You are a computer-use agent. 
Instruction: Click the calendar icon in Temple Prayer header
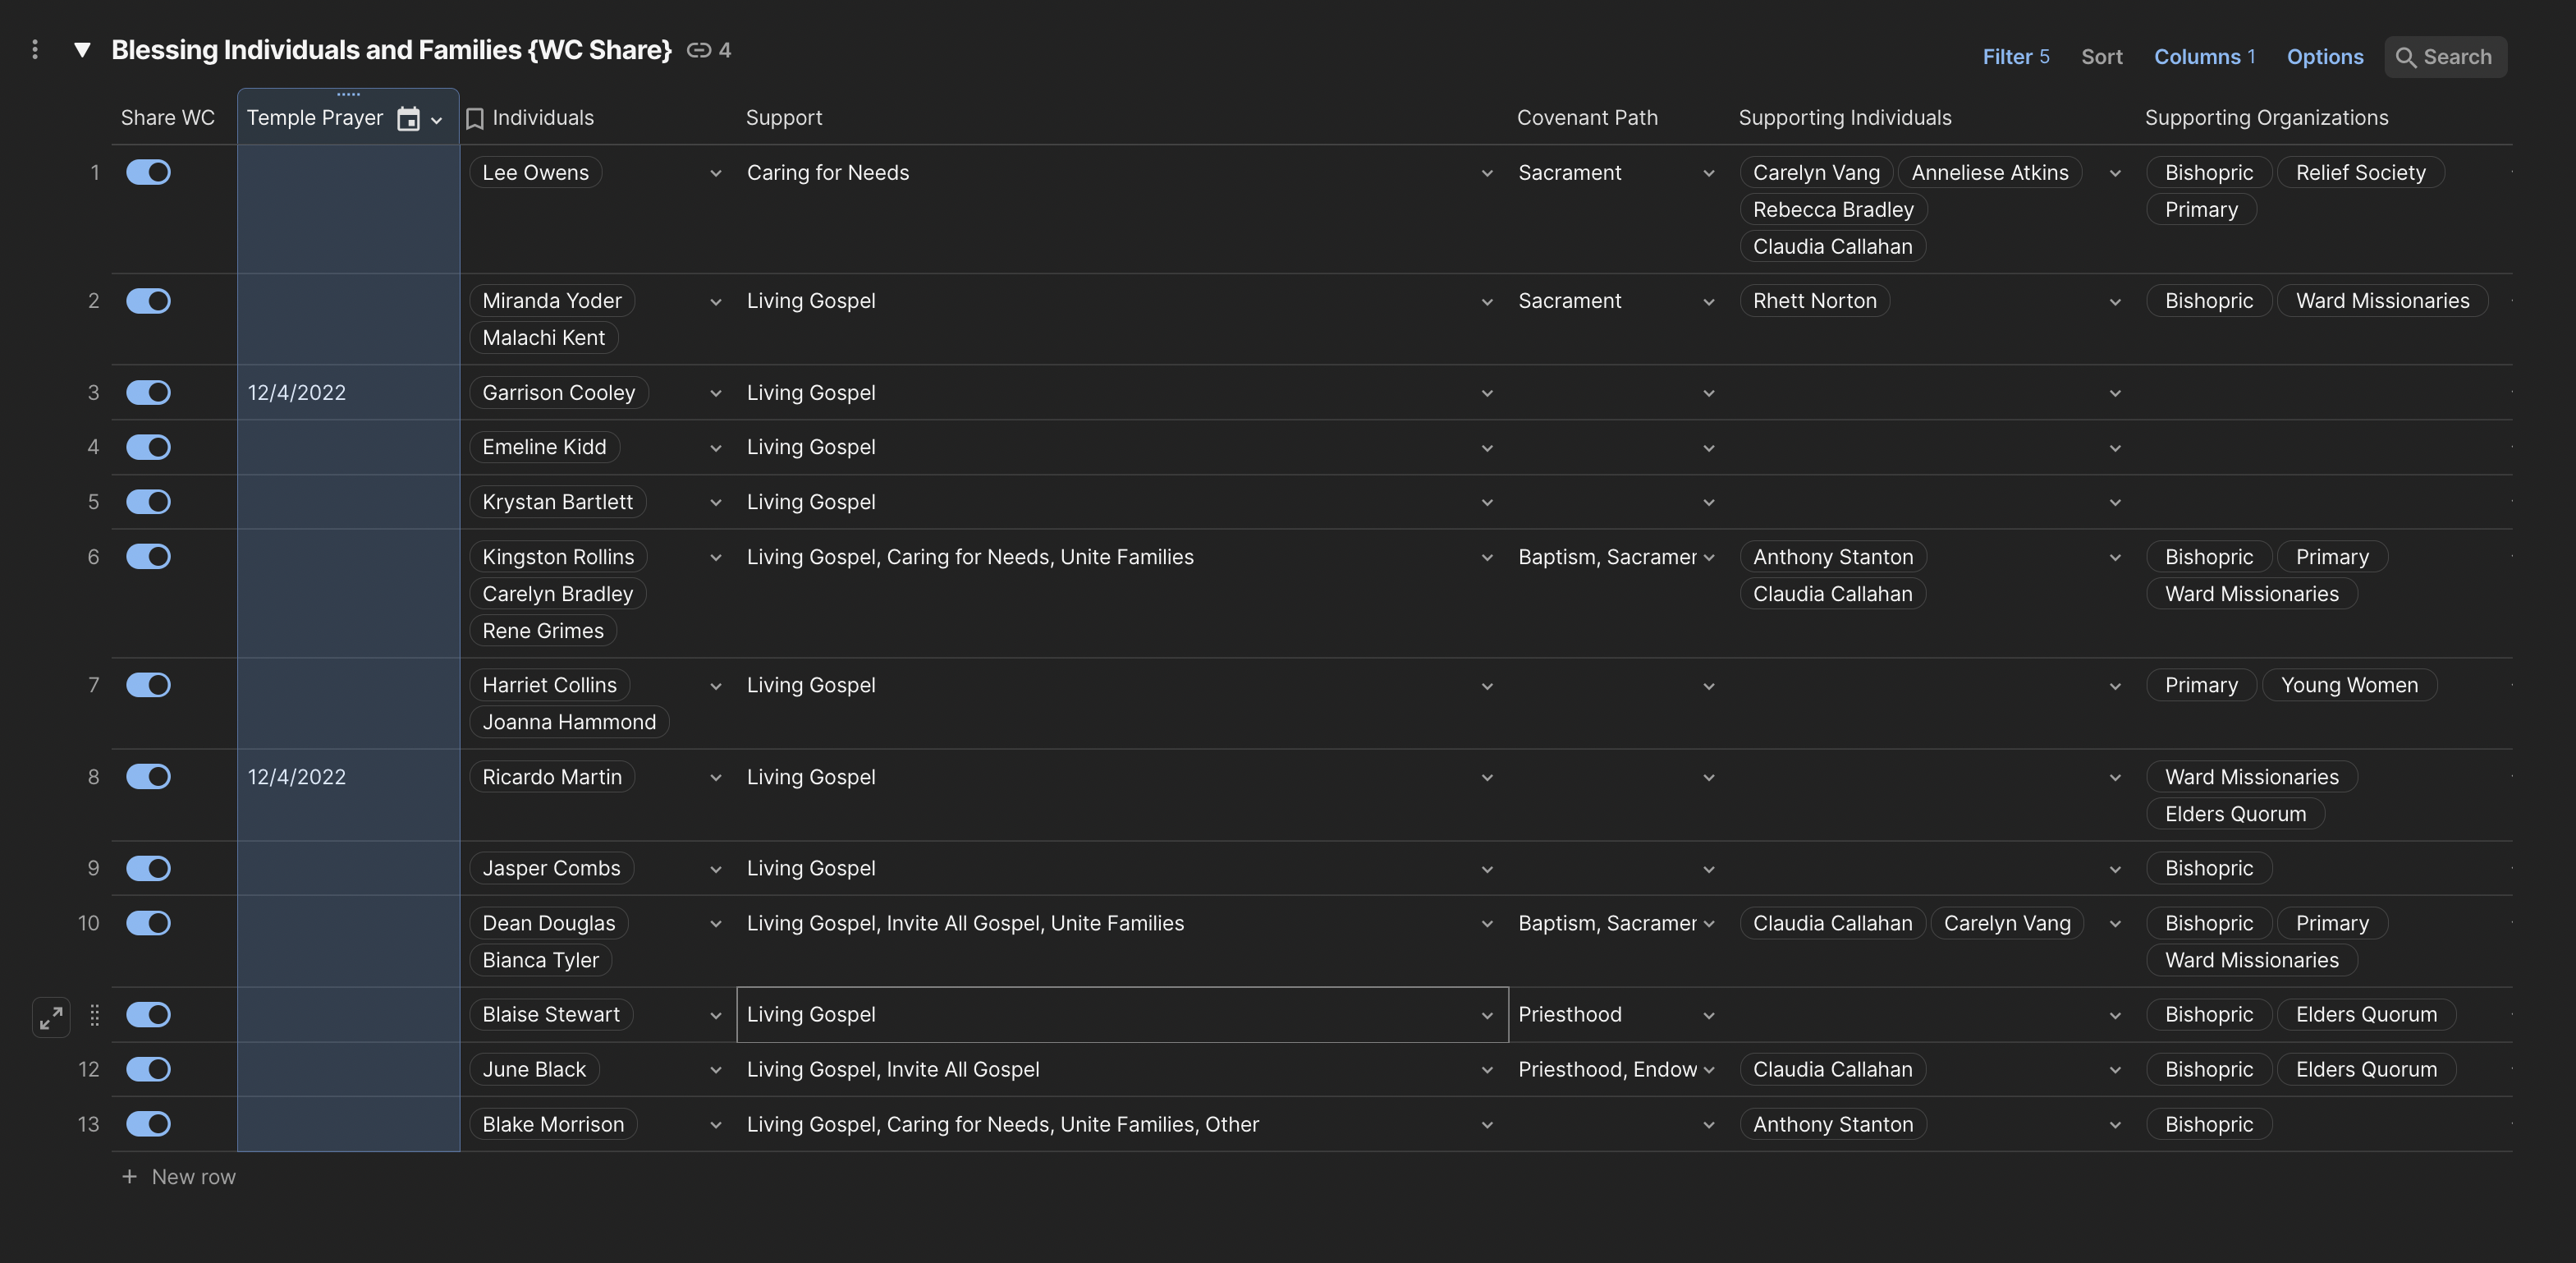point(408,119)
